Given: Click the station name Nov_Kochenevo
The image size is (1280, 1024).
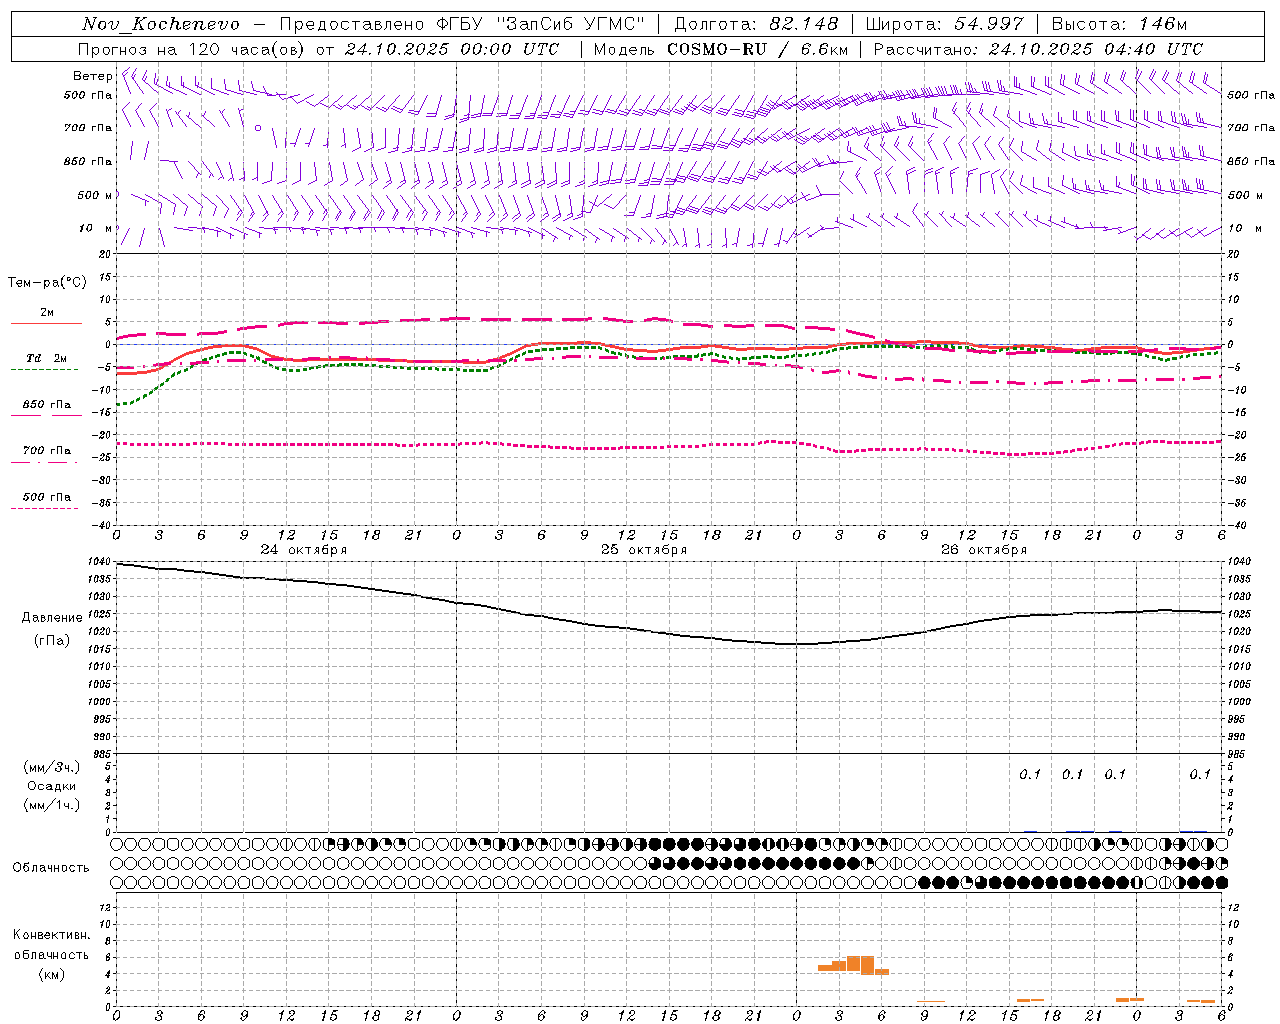Looking at the screenshot, I should click(161, 24).
